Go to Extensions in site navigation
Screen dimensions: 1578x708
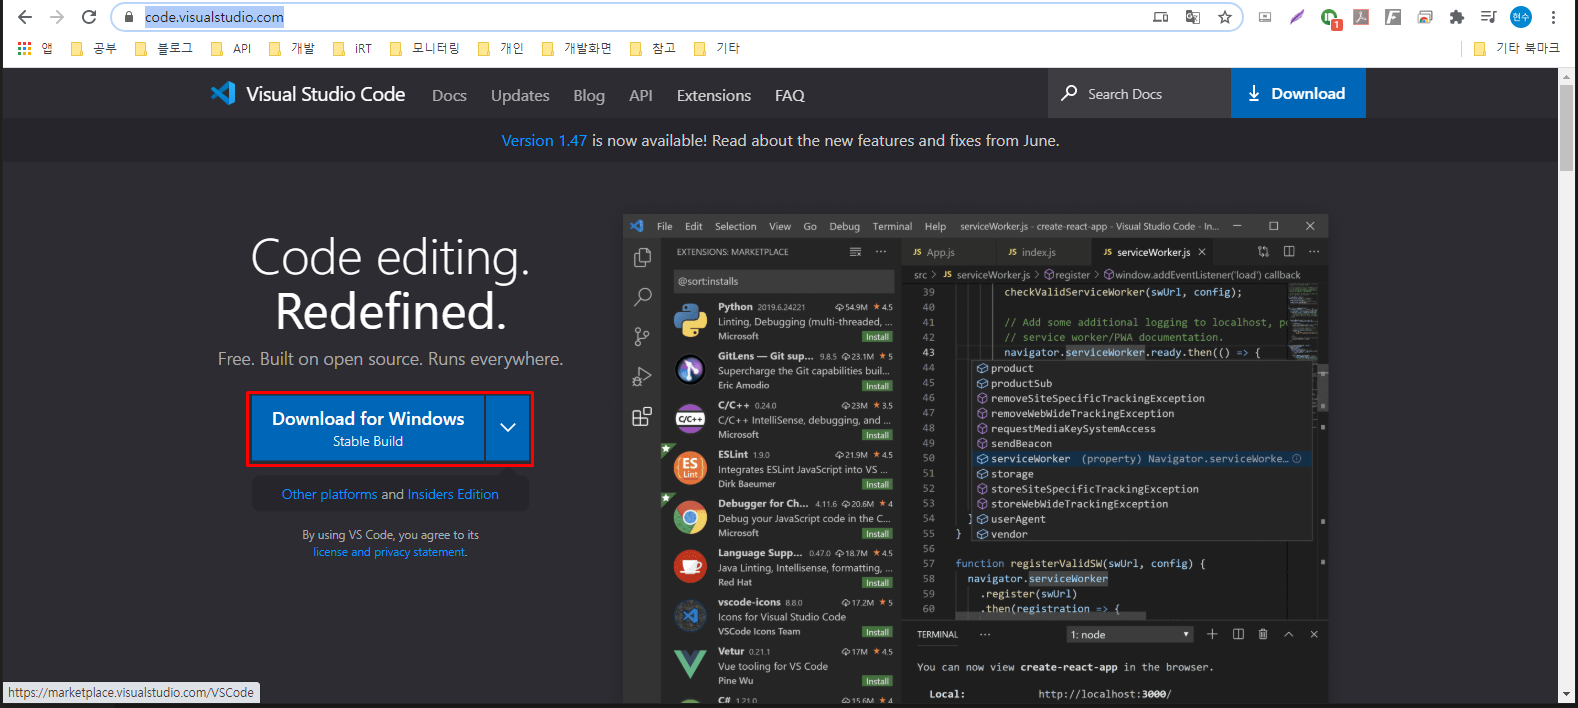click(714, 95)
